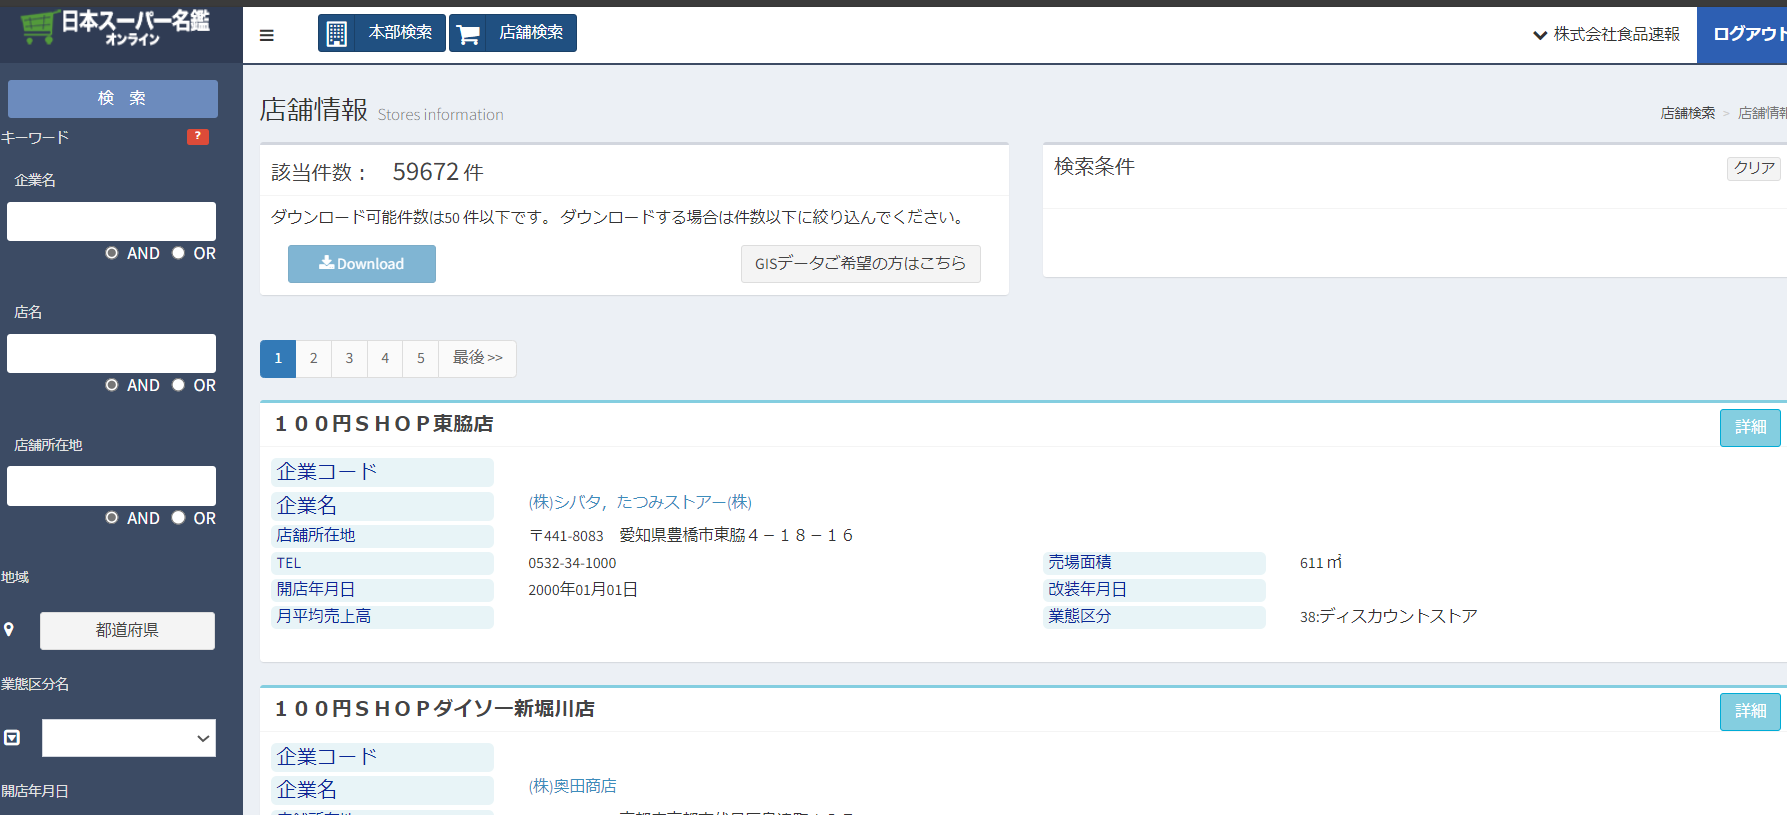The image size is (1787, 815).
Task: Go to page 2 of results
Action: [x=313, y=358]
